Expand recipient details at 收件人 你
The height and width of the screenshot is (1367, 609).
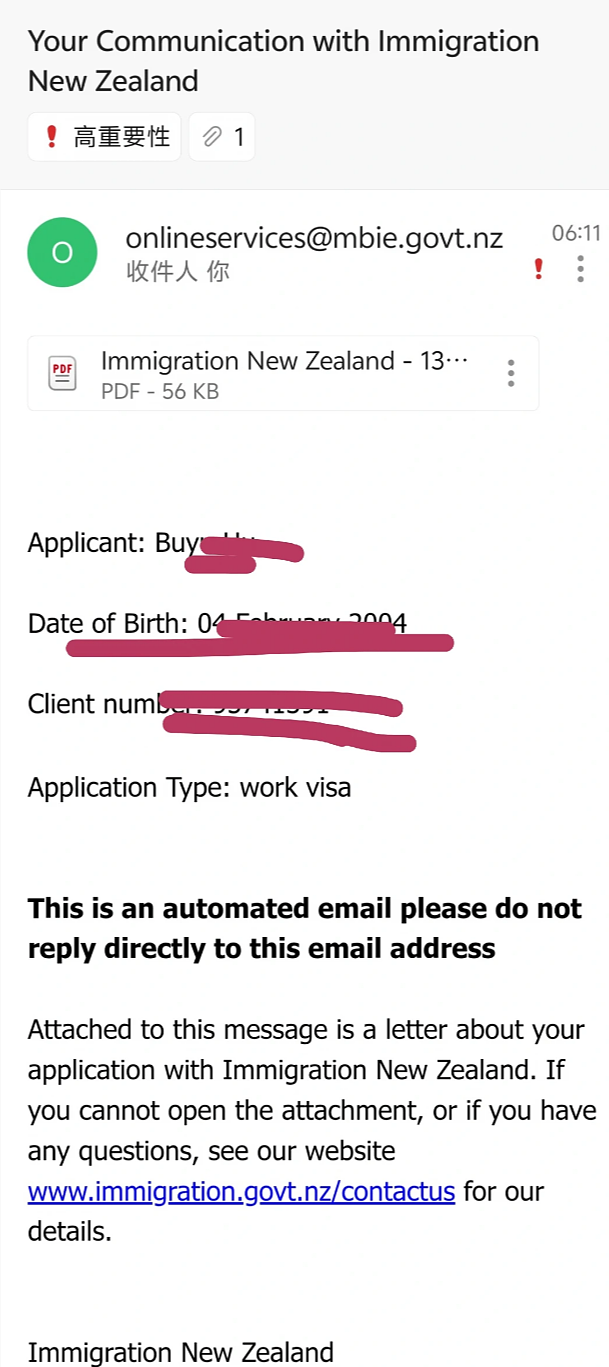[178, 271]
